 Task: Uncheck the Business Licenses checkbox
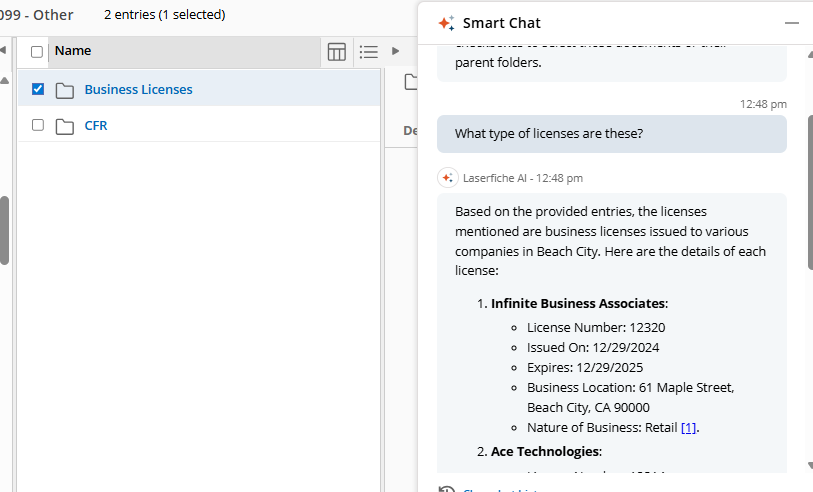[x=38, y=89]
